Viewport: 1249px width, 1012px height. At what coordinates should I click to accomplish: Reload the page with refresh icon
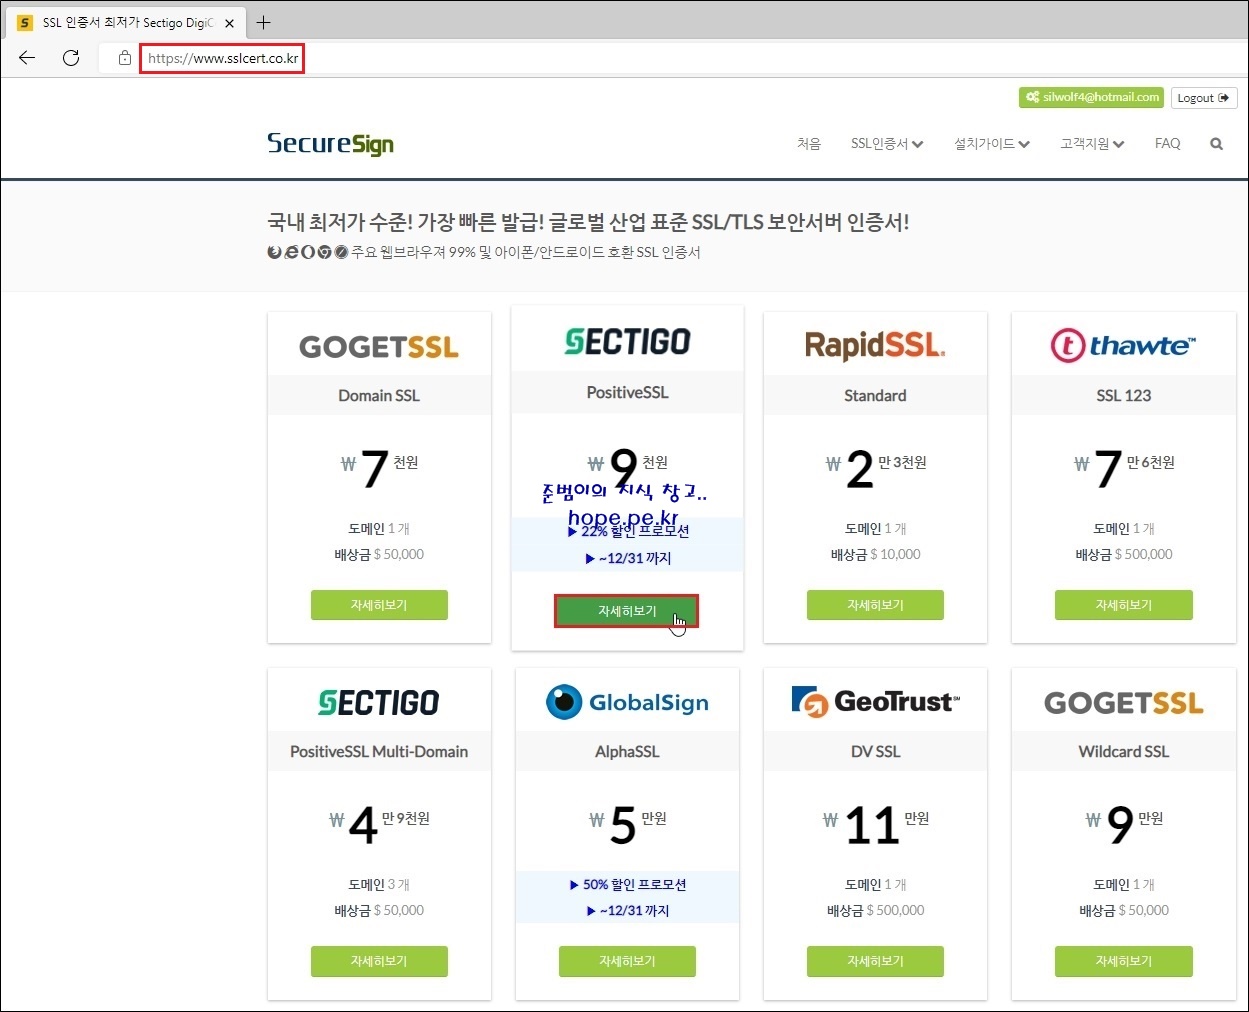click(x=71, y=58)
